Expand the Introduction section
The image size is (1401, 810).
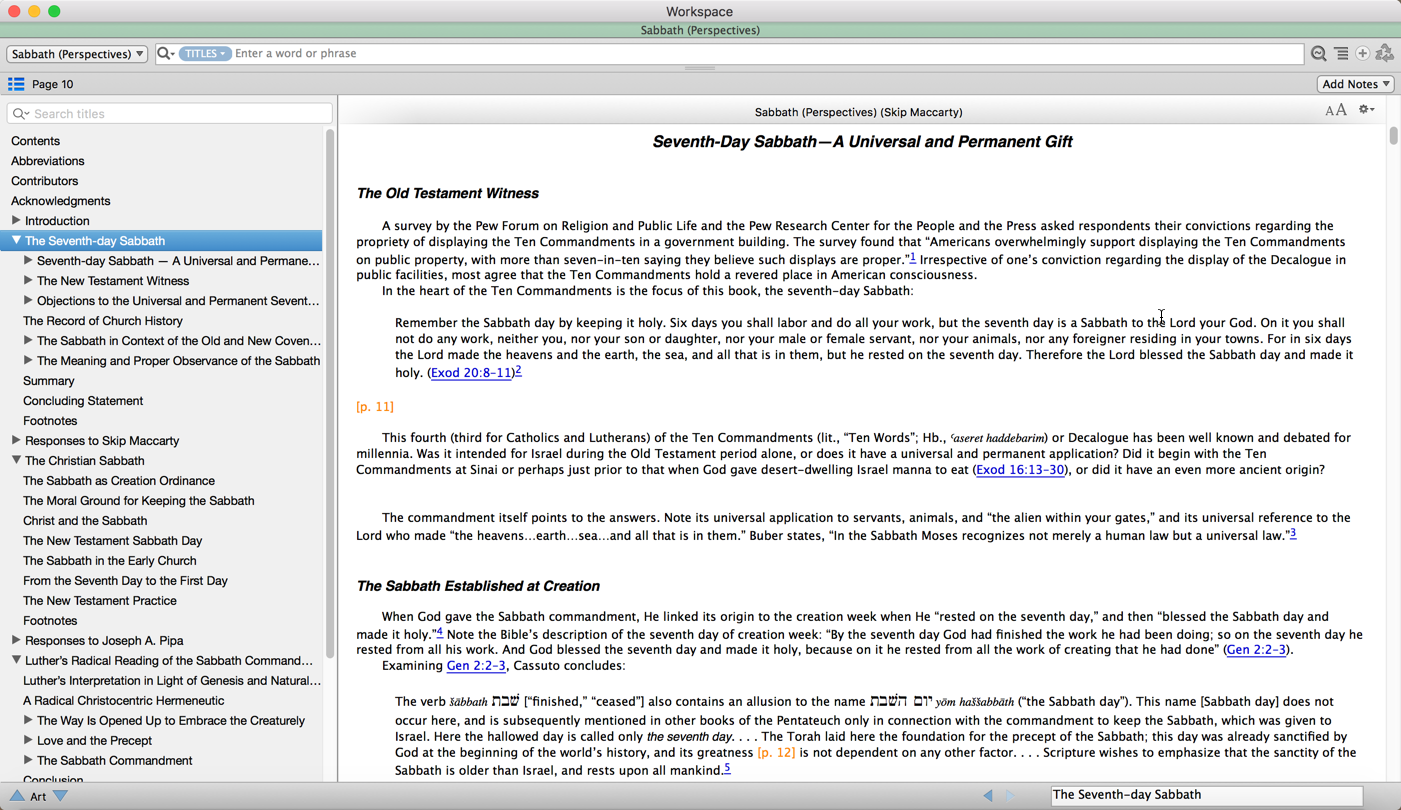tap(16, 220)
